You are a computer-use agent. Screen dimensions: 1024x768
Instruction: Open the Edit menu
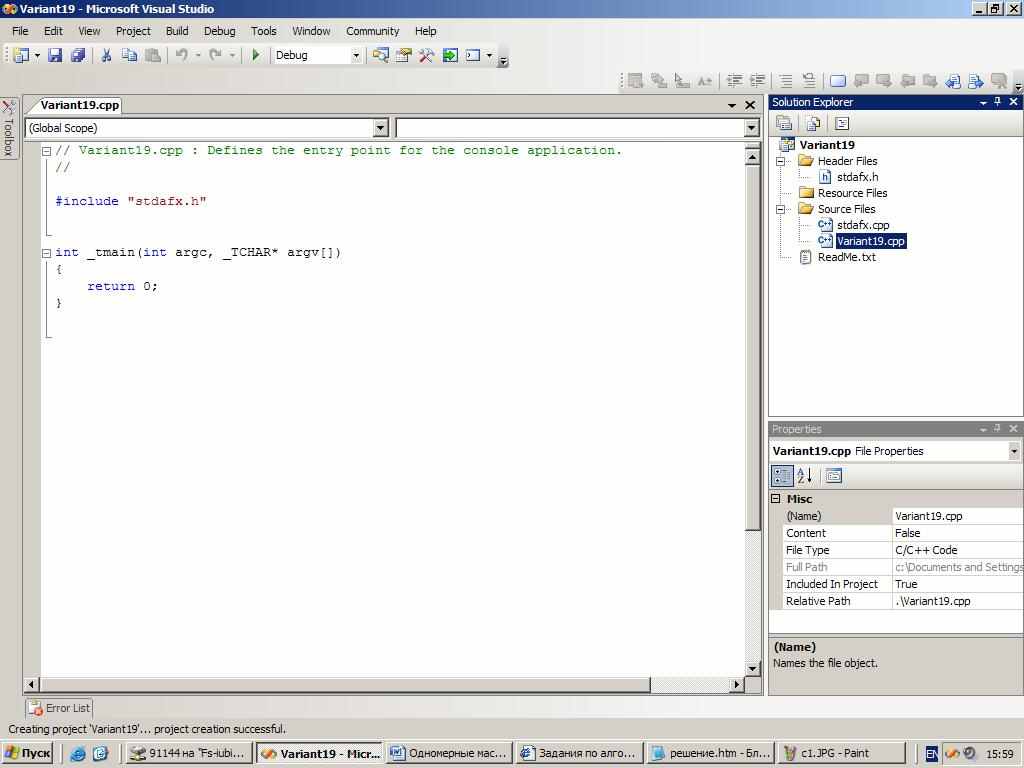pos(54,31)
